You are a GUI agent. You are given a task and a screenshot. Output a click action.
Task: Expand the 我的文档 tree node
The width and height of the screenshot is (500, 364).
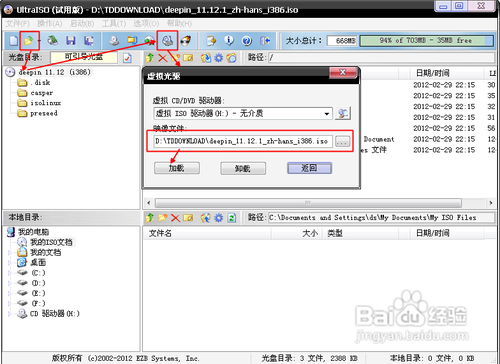click(9, 253)
